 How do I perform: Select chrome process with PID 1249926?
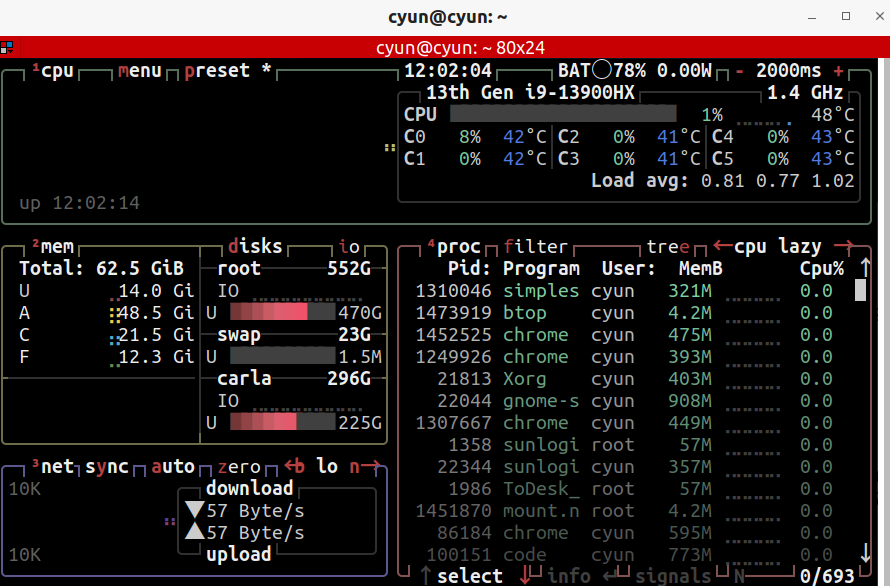624,357
